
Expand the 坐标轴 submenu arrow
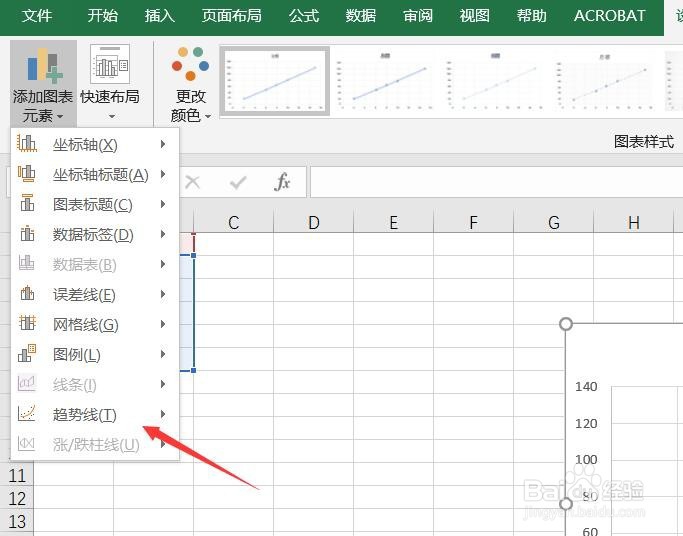pos(163,144)
